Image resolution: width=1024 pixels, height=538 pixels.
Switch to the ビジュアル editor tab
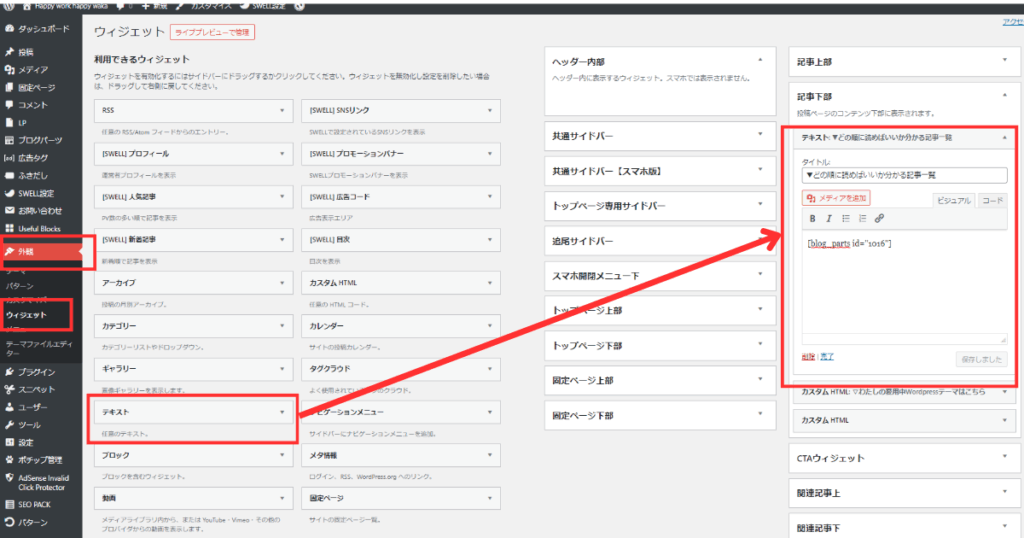(x=953, y=200)
